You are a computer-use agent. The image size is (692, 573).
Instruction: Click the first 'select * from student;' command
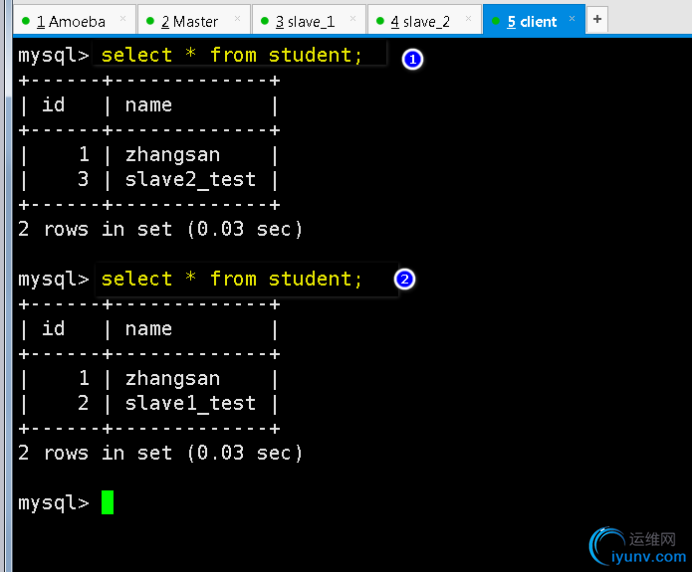(x=231, y=55)
